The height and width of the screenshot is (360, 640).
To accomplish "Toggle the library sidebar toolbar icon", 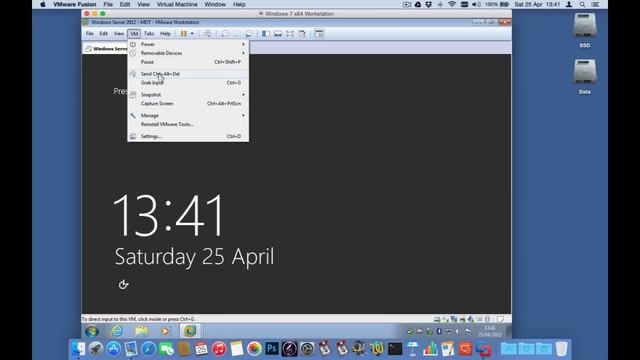I will click(x=266, y=33).
